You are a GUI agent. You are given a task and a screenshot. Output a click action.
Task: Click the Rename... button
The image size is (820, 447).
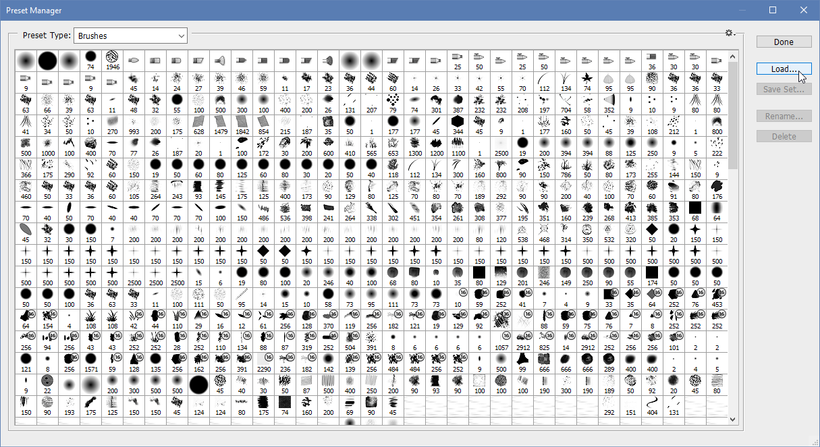point(783,116)
